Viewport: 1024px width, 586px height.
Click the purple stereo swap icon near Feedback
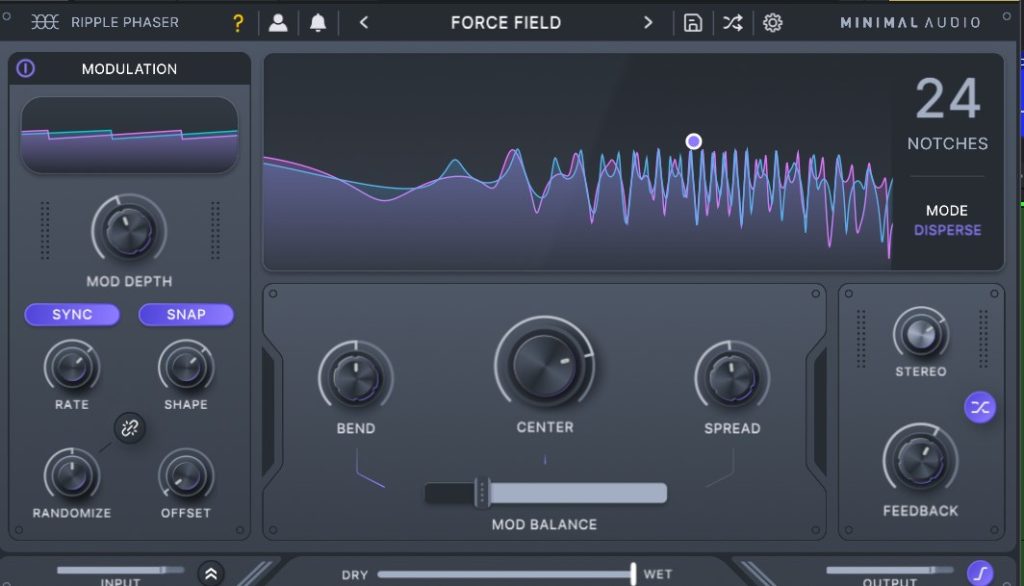[980, 407]
